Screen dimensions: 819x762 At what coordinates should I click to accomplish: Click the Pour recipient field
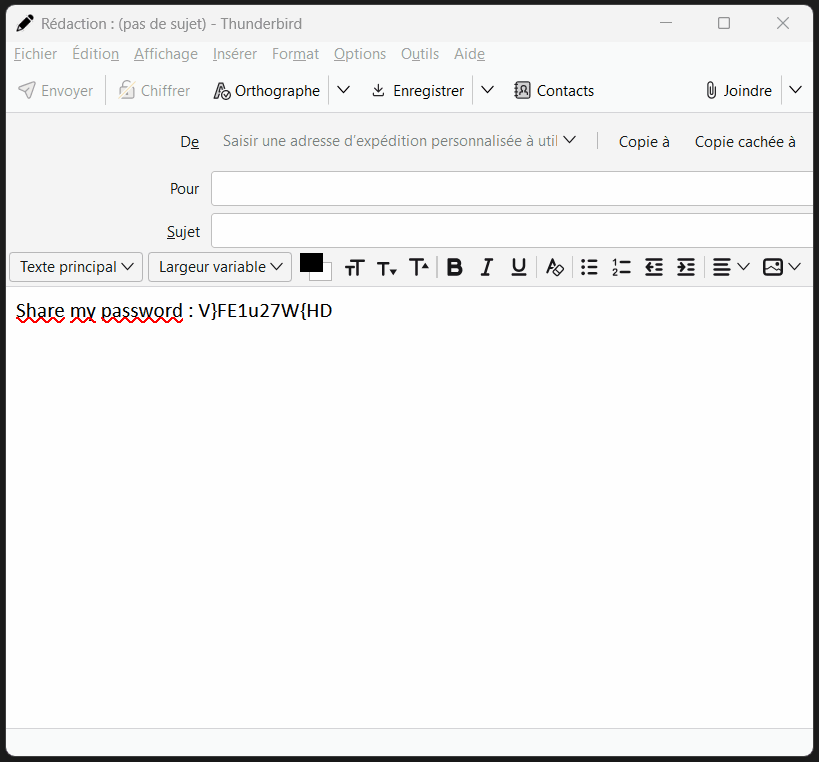click(x=512, y=189)
